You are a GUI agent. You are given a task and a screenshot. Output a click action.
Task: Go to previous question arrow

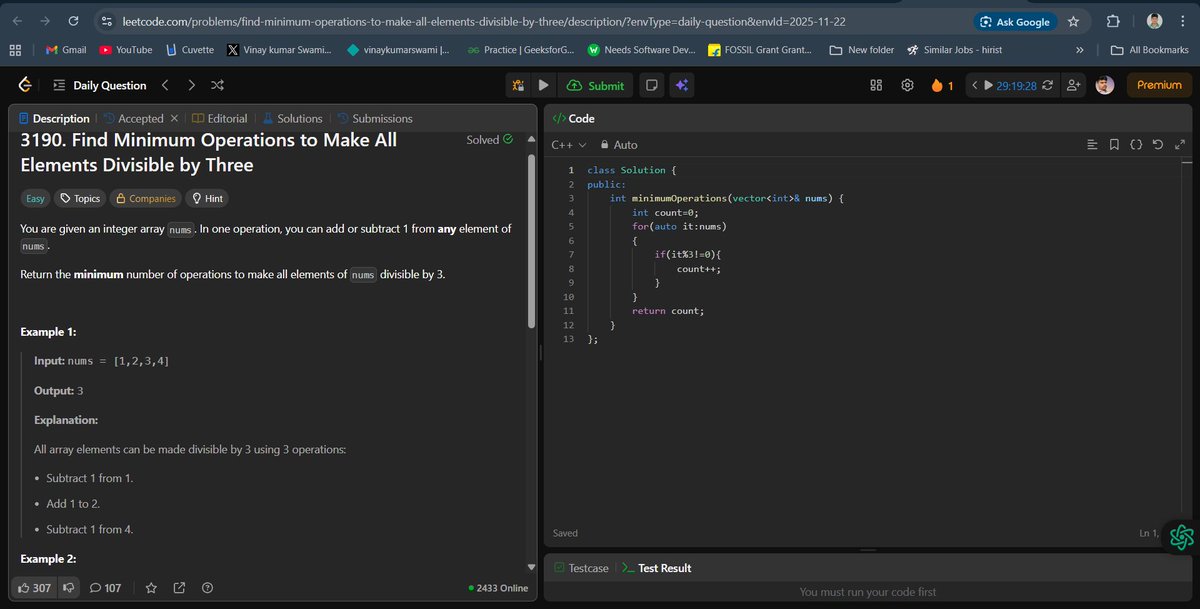[165, 86]
